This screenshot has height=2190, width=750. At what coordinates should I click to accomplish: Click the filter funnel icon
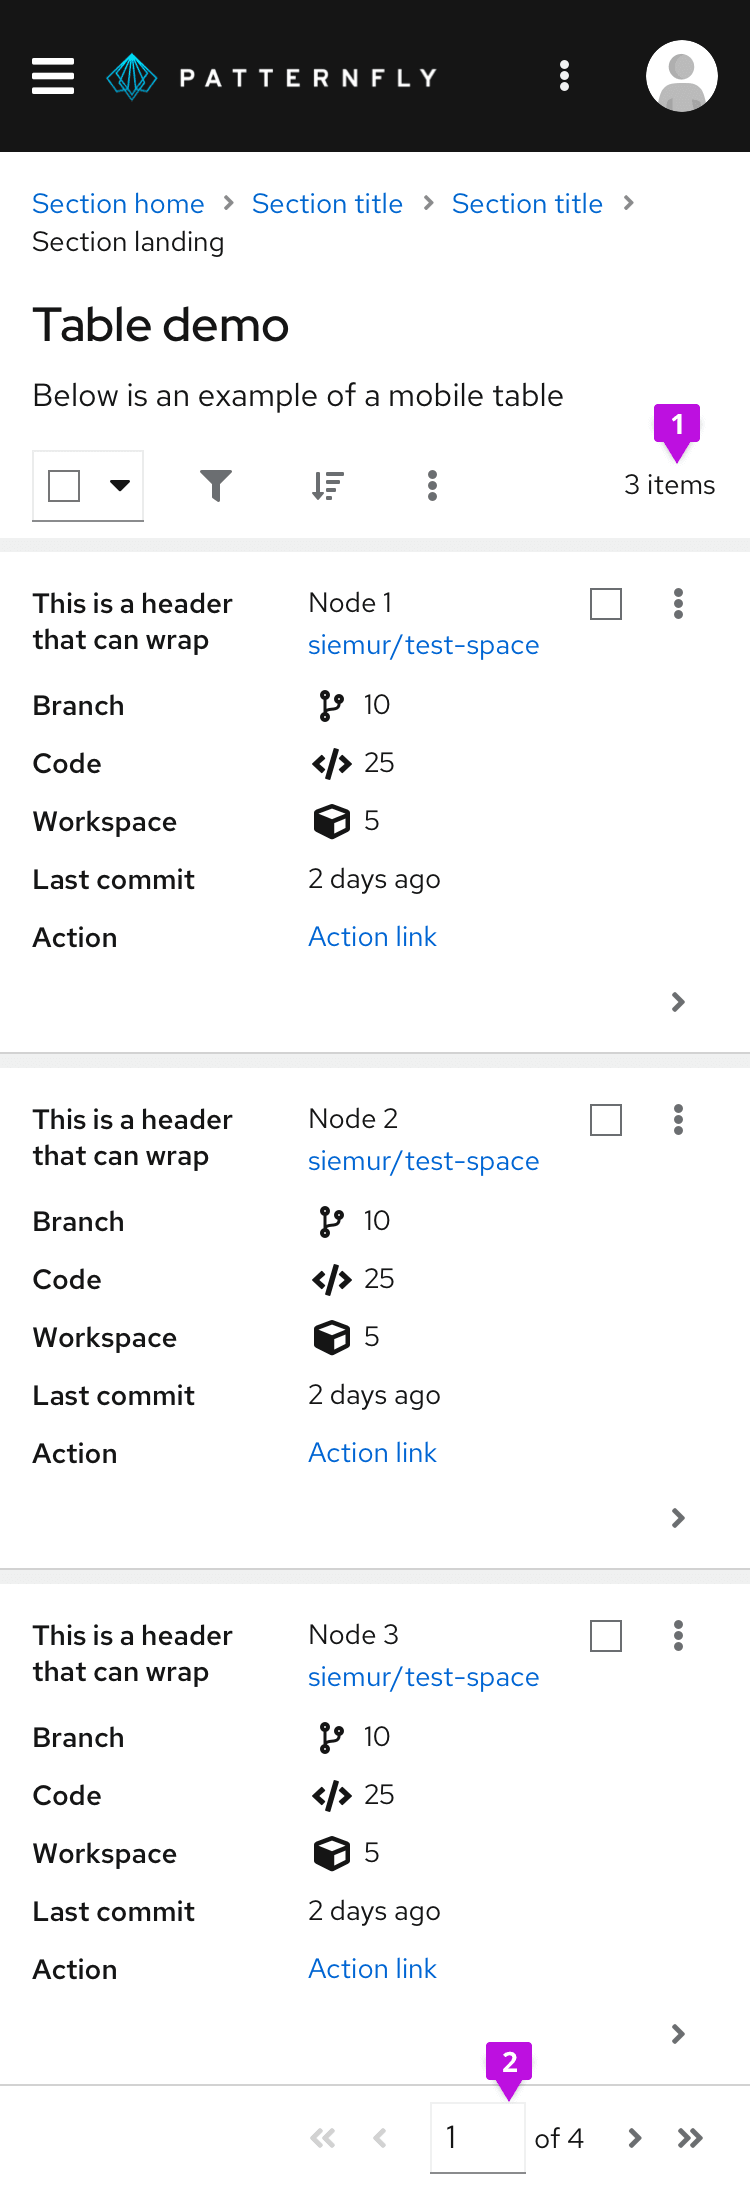(216, 486)
